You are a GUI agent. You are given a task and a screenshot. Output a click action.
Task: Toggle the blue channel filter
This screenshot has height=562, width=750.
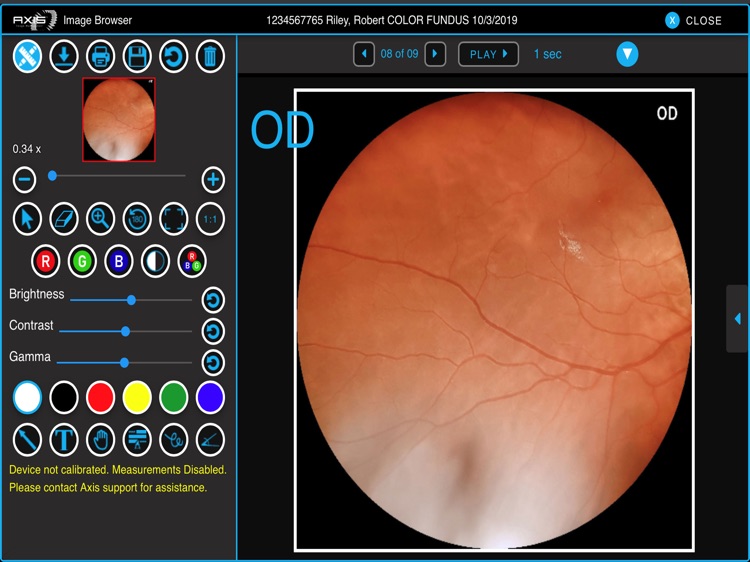(119, 261)
